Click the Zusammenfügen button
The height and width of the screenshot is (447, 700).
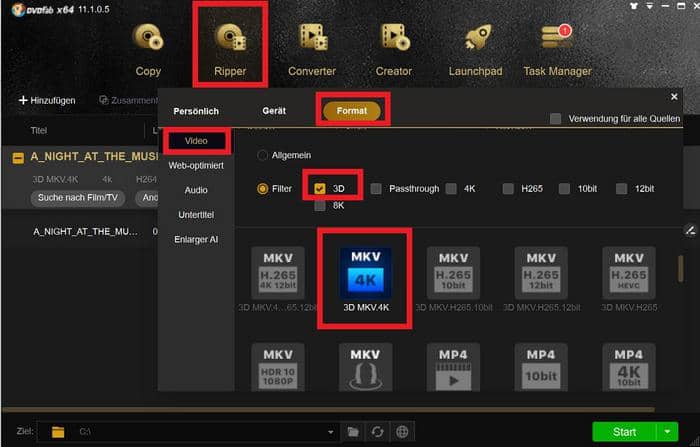[129, 100]
